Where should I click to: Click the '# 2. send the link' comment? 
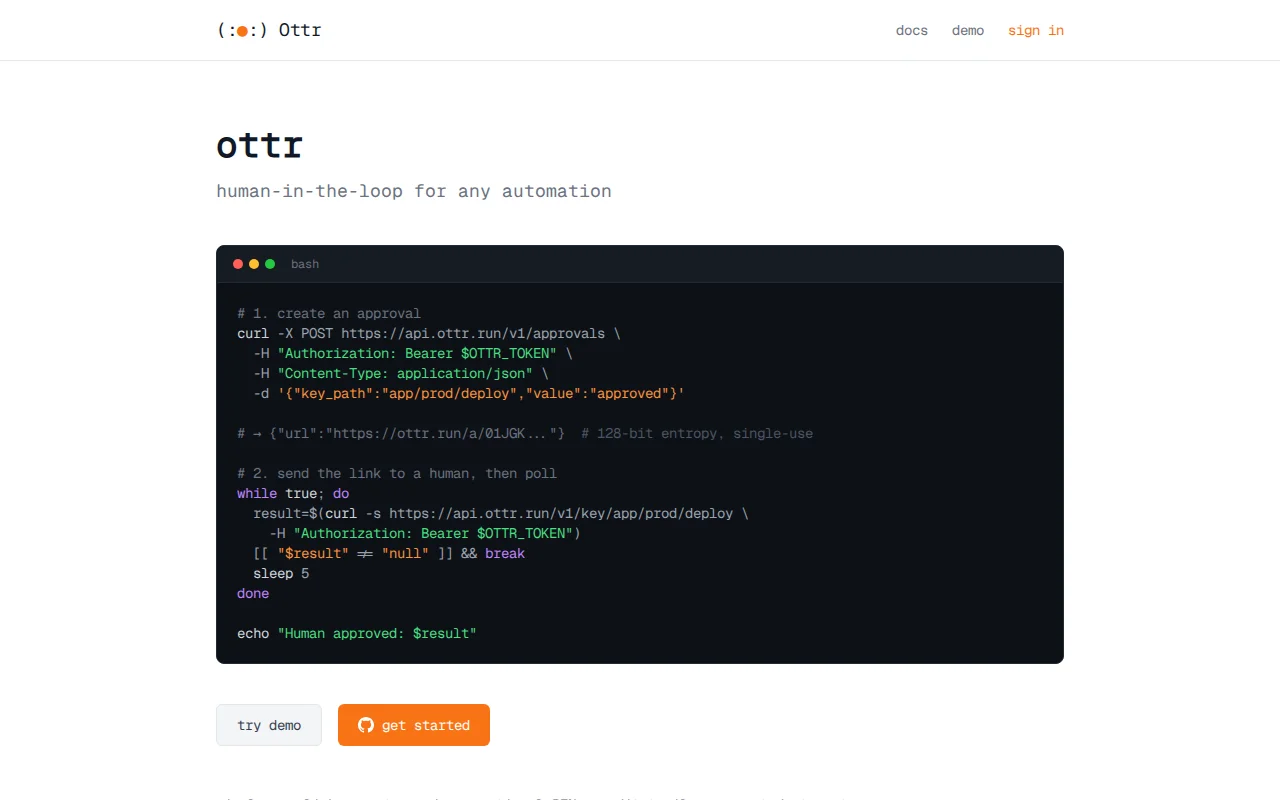(x=397, y=473)
